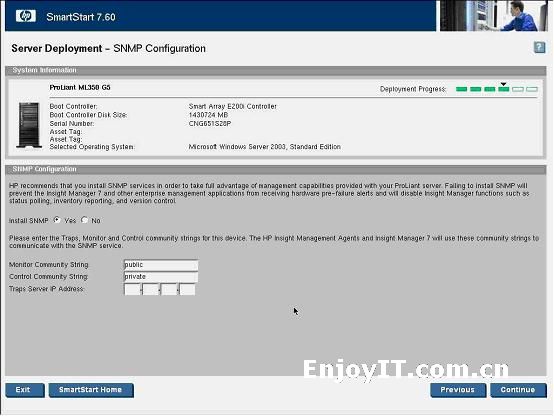Screen dimensions: 554x416
Task: Click the 1430724 MB disk size value
Action: click(208, 115)
